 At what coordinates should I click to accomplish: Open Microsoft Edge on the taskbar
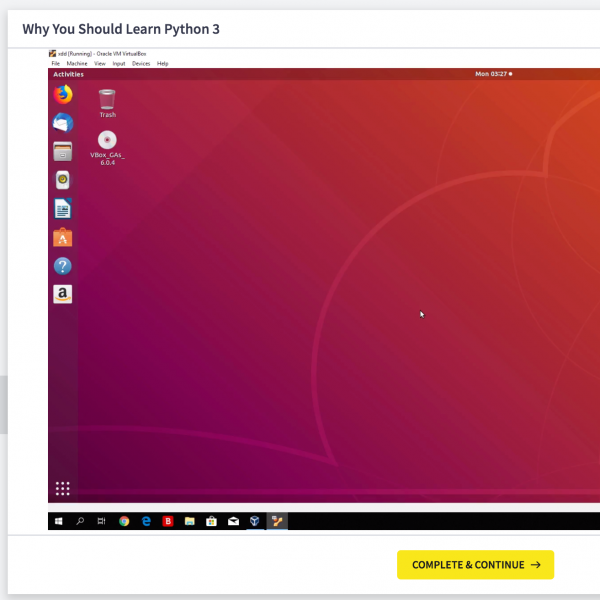point(146,521)
